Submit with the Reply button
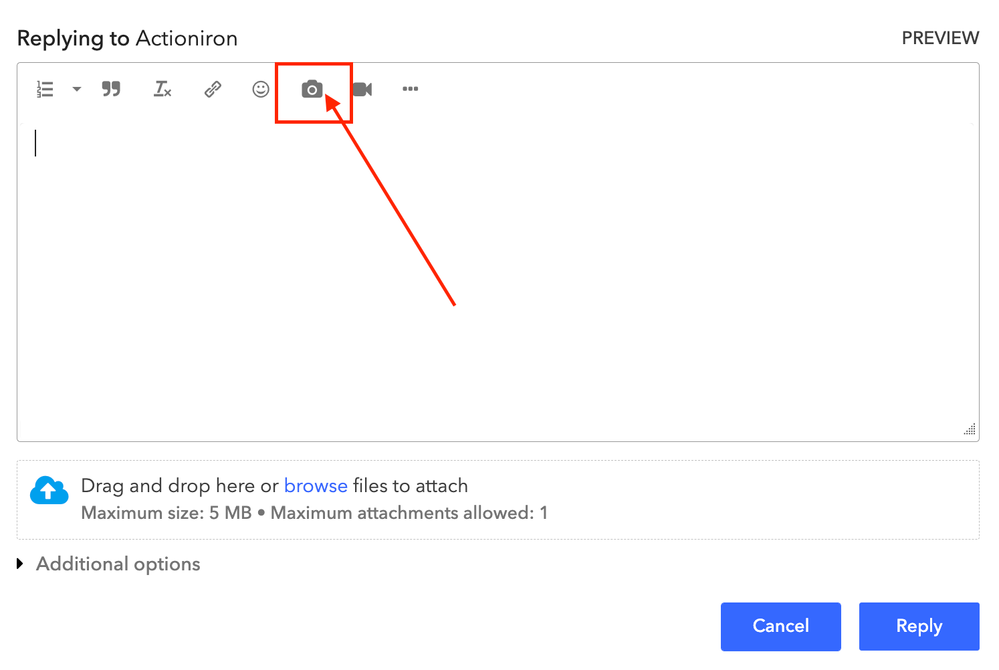 pyautogui.click(x=918, y=626)
